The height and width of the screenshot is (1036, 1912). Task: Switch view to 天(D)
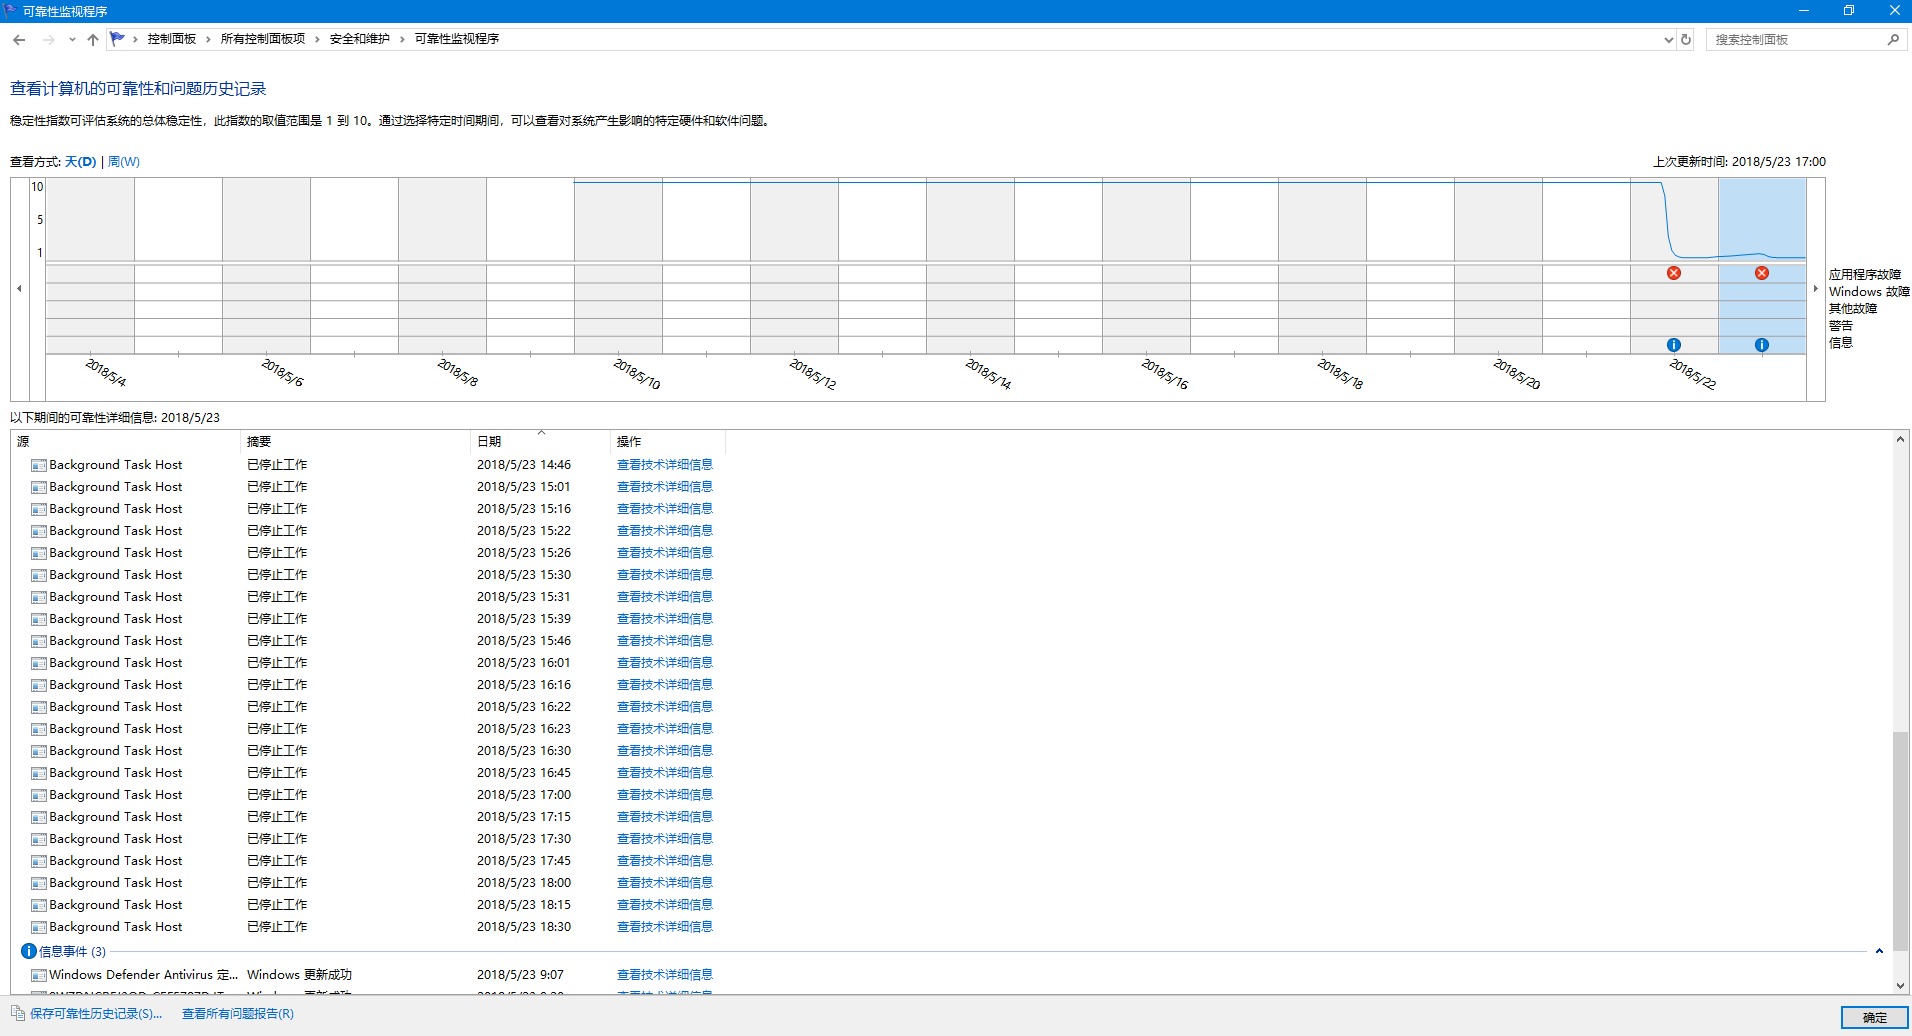81,161
